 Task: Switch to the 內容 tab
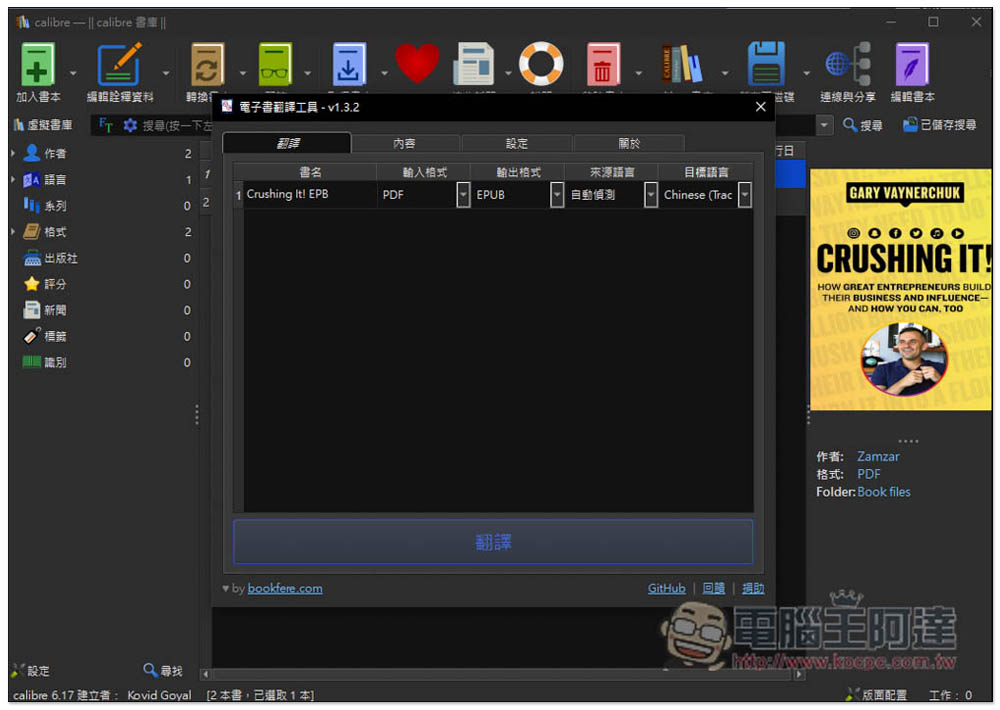[404, 144]
